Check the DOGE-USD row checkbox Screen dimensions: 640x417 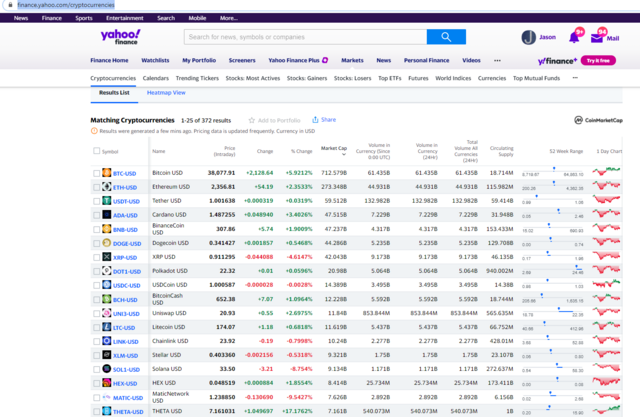click(96, 243)
